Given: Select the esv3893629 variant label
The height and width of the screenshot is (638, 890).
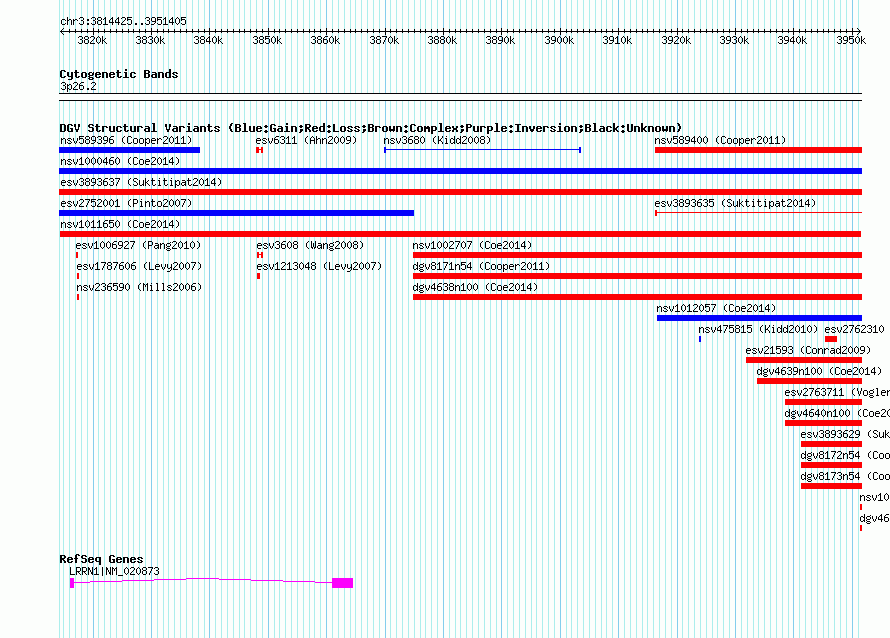Looking at the screenshot, I should tap(845, 434).
